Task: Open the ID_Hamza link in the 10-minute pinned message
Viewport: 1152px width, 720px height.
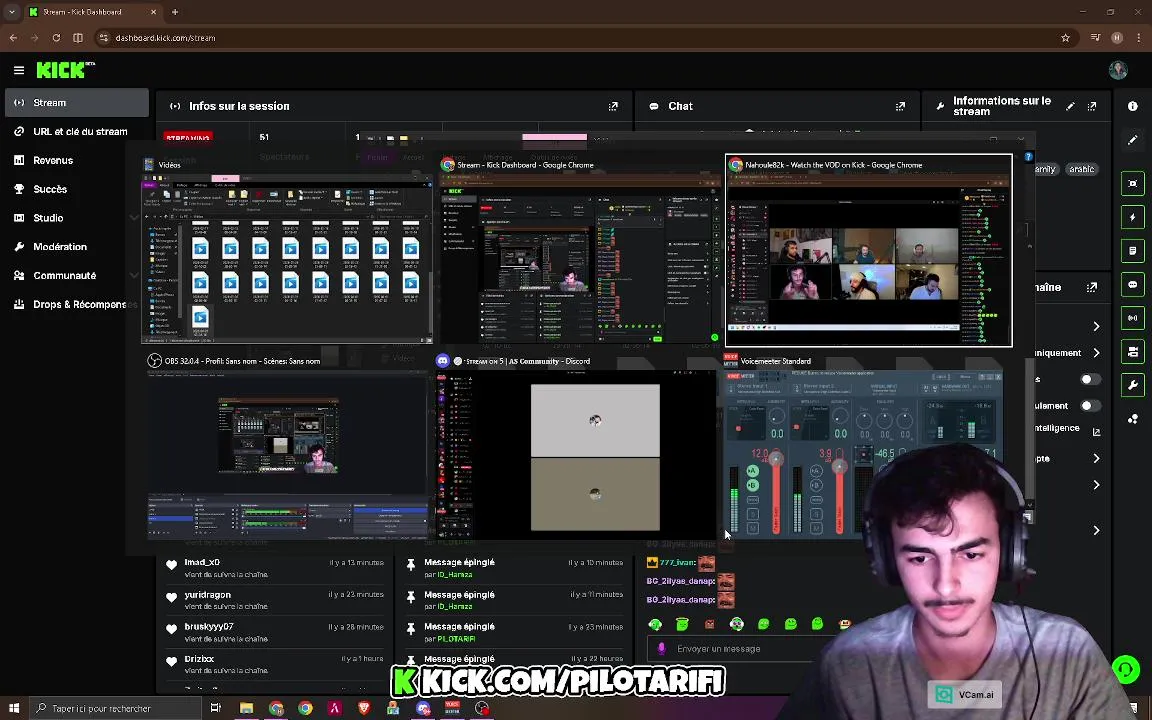Action: (455, 575)
